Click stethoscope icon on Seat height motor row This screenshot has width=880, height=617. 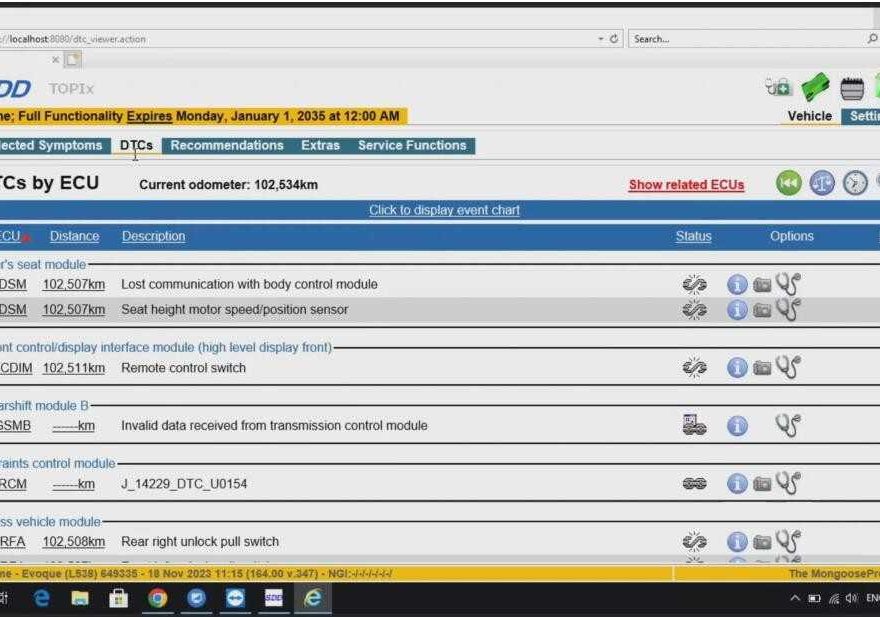click(x=788, y=309)
